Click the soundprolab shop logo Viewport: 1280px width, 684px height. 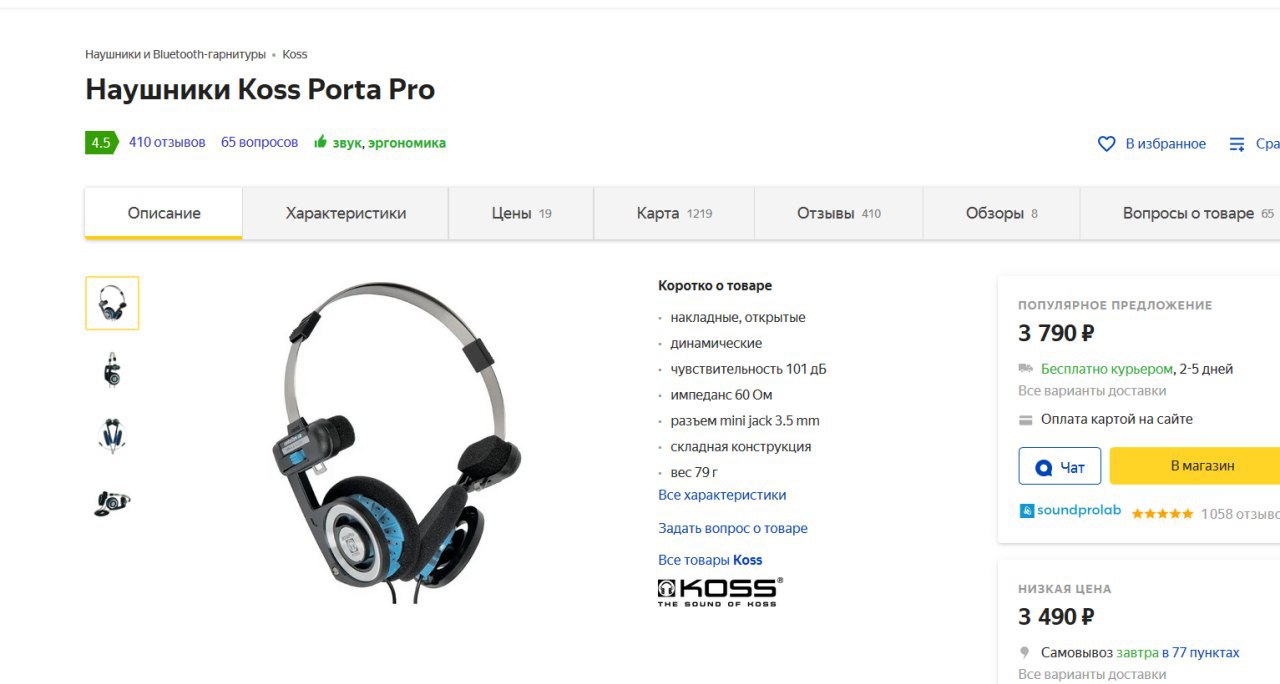1070,510
